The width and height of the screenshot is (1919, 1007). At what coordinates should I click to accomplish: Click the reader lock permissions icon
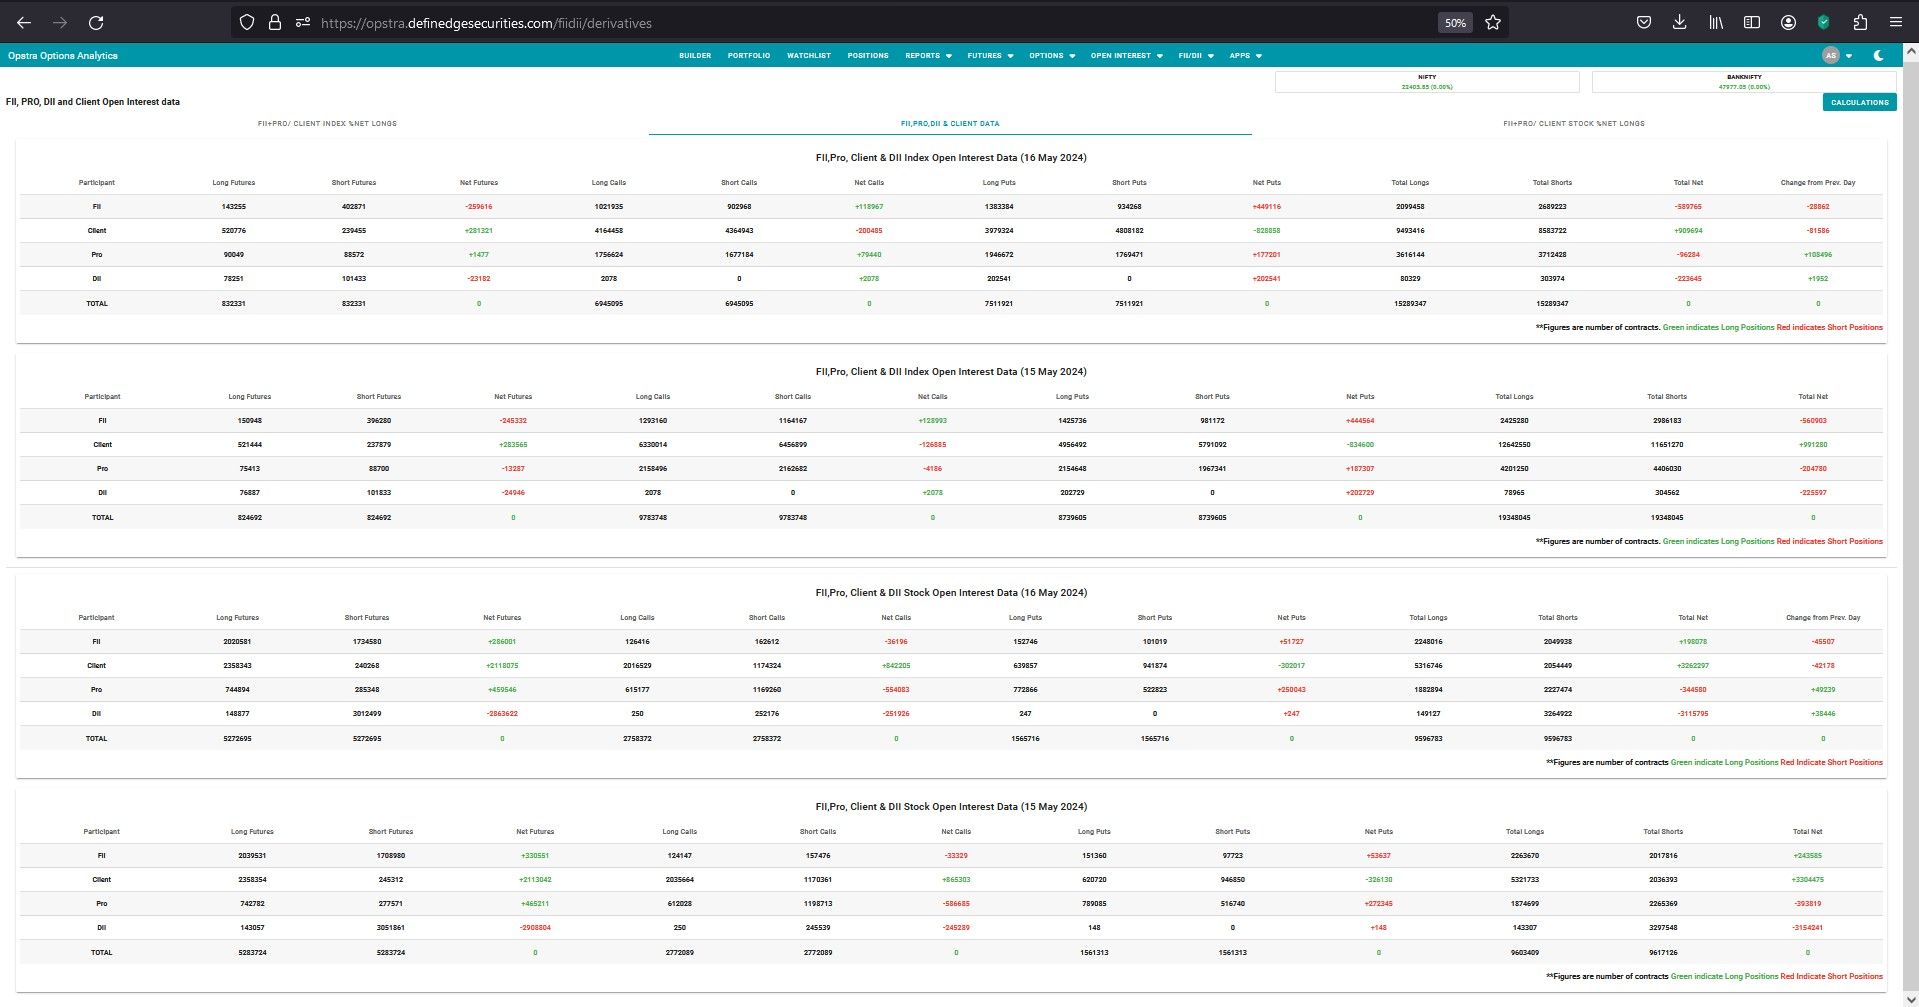(274, 21)
